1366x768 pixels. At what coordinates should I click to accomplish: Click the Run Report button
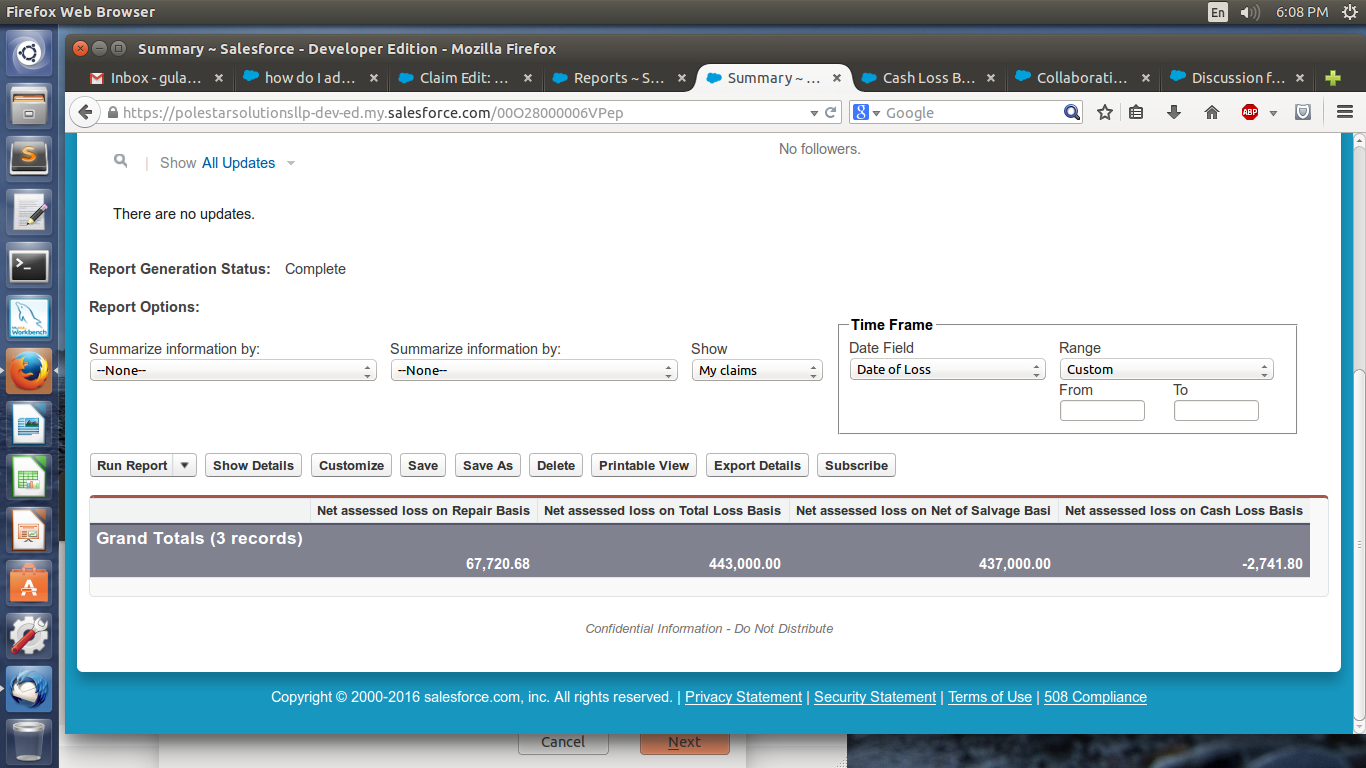pos(132,466)
